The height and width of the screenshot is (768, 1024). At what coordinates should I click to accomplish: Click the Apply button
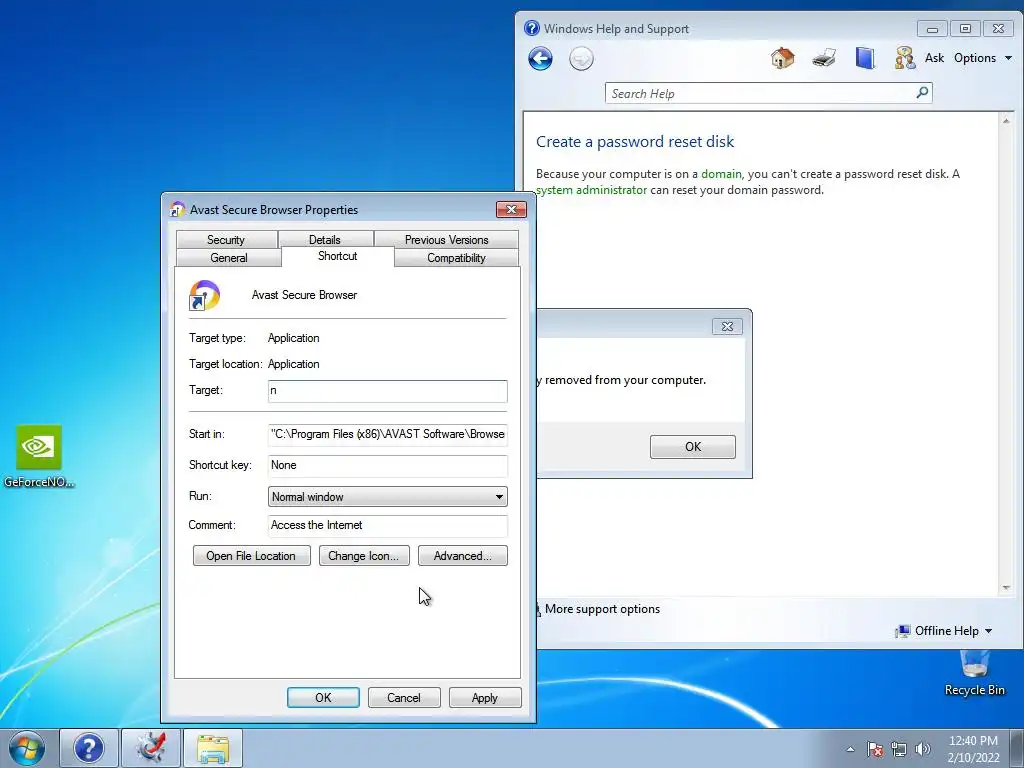[485, 697]
